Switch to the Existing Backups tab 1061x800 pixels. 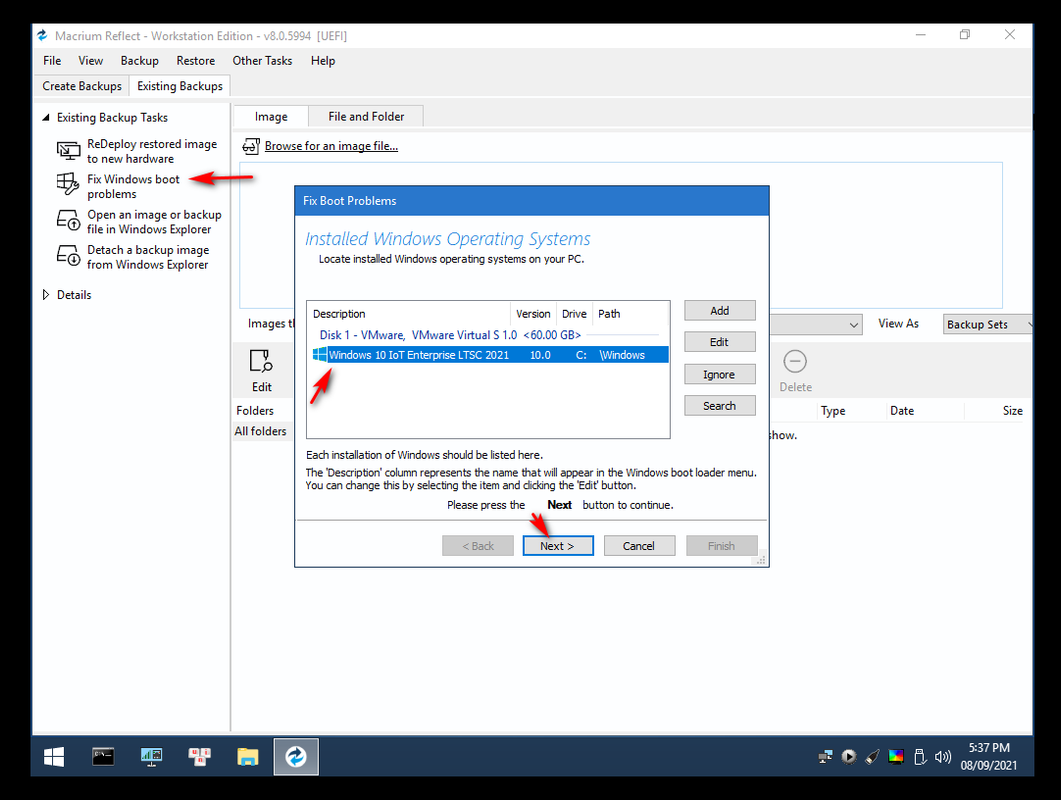point(180,86)
